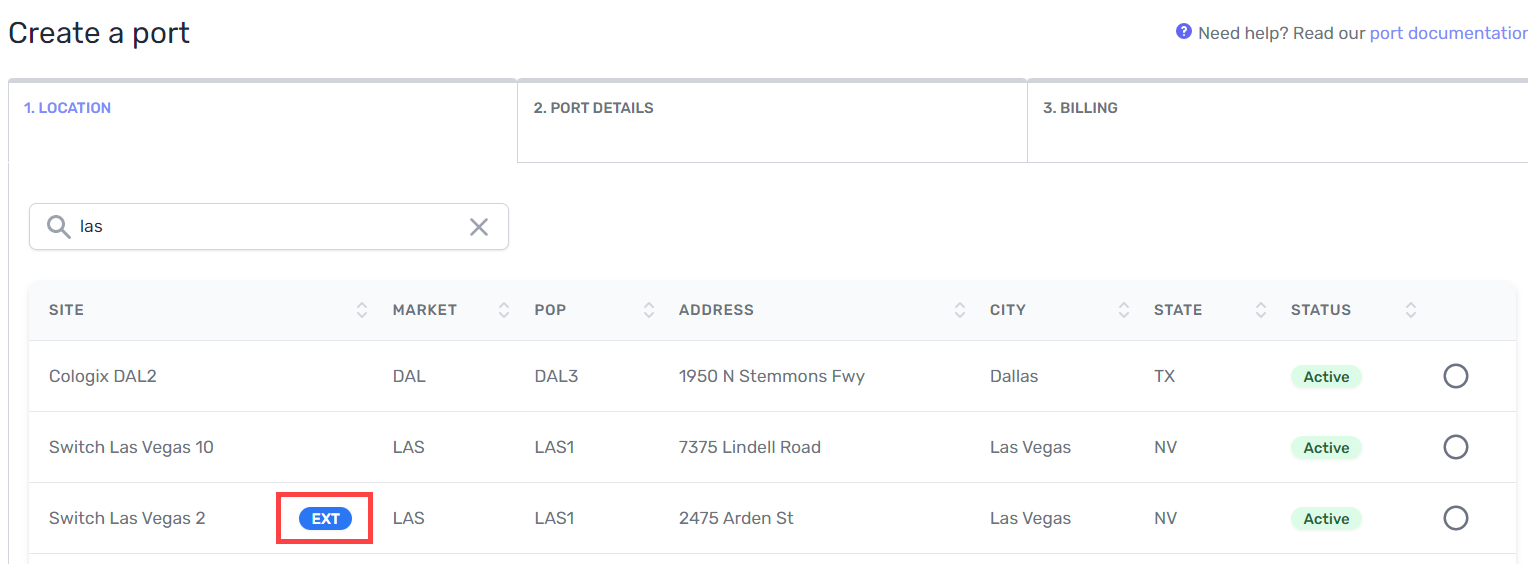The height and width of the screenshot is (564, 1528).
Task: Open the port documentation link
Action: [1448, 33]
